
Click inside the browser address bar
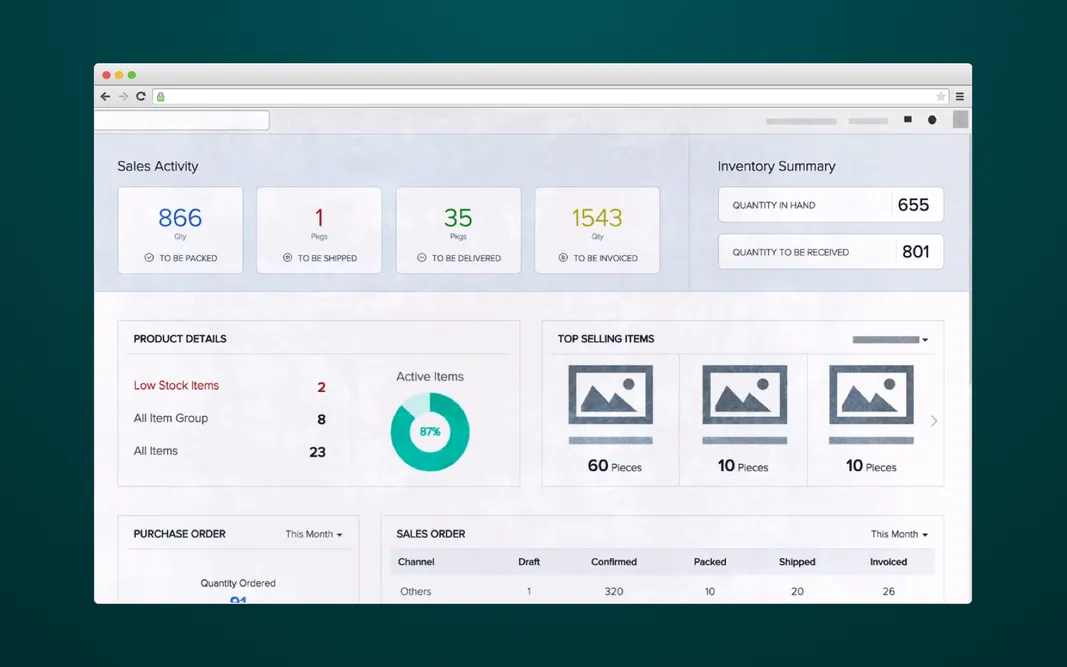(500, 96)
